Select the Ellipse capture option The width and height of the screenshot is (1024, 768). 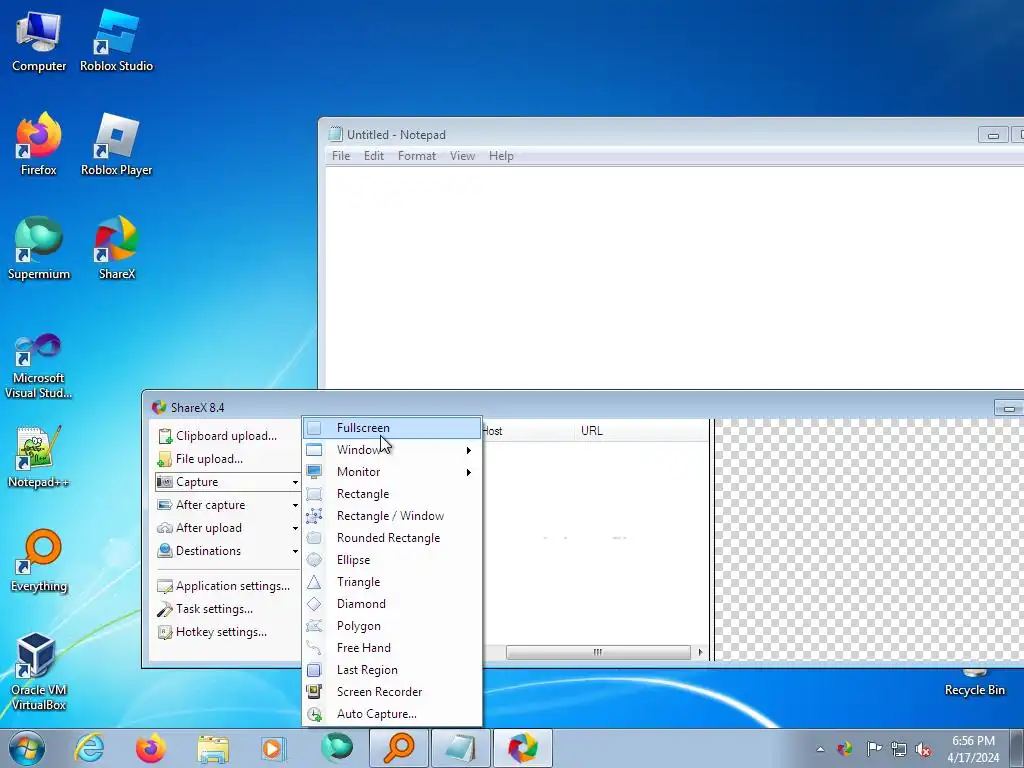tap(392, 560)
